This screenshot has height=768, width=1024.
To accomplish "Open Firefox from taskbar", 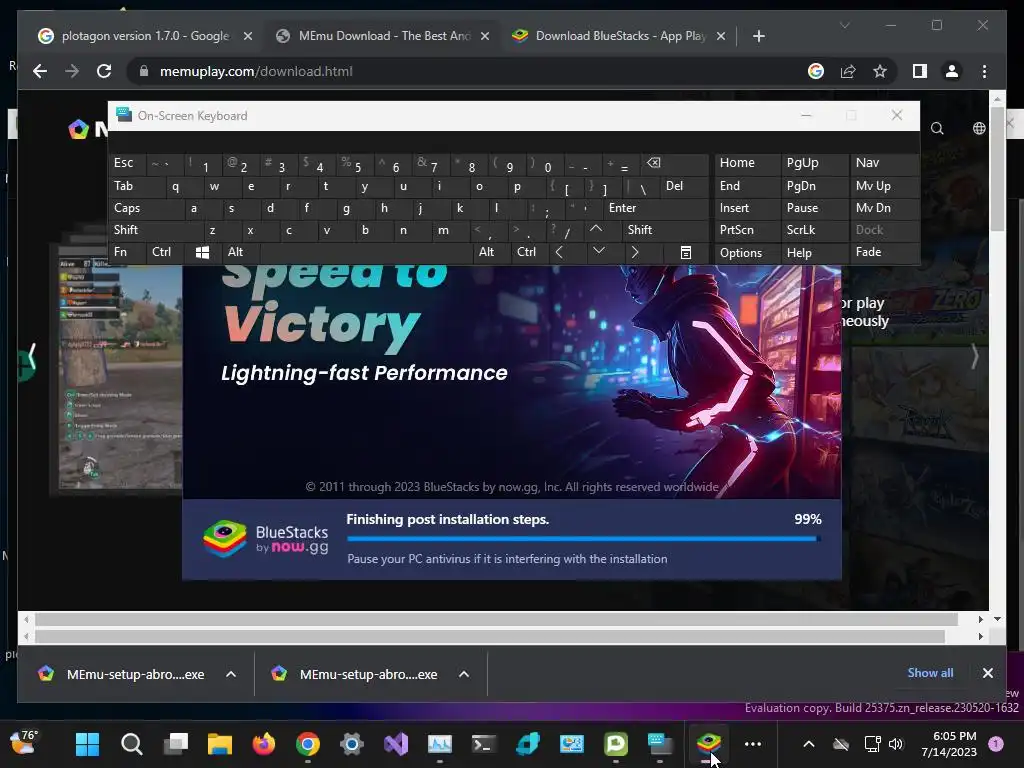I will coord(264,744).
